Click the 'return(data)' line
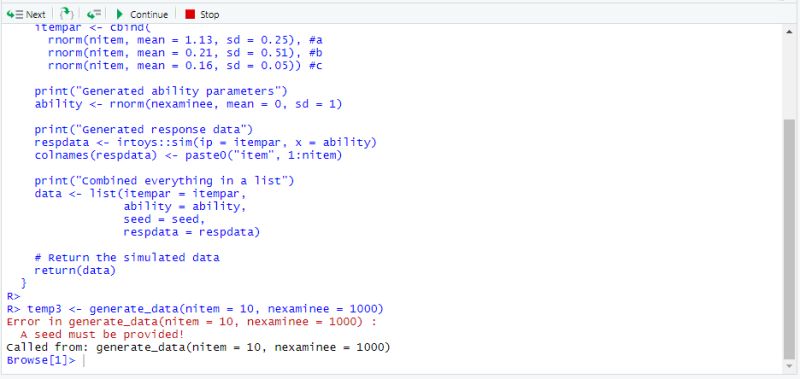Image resolution: width=800 pixels, height=379 pixels. pos(75,270)
